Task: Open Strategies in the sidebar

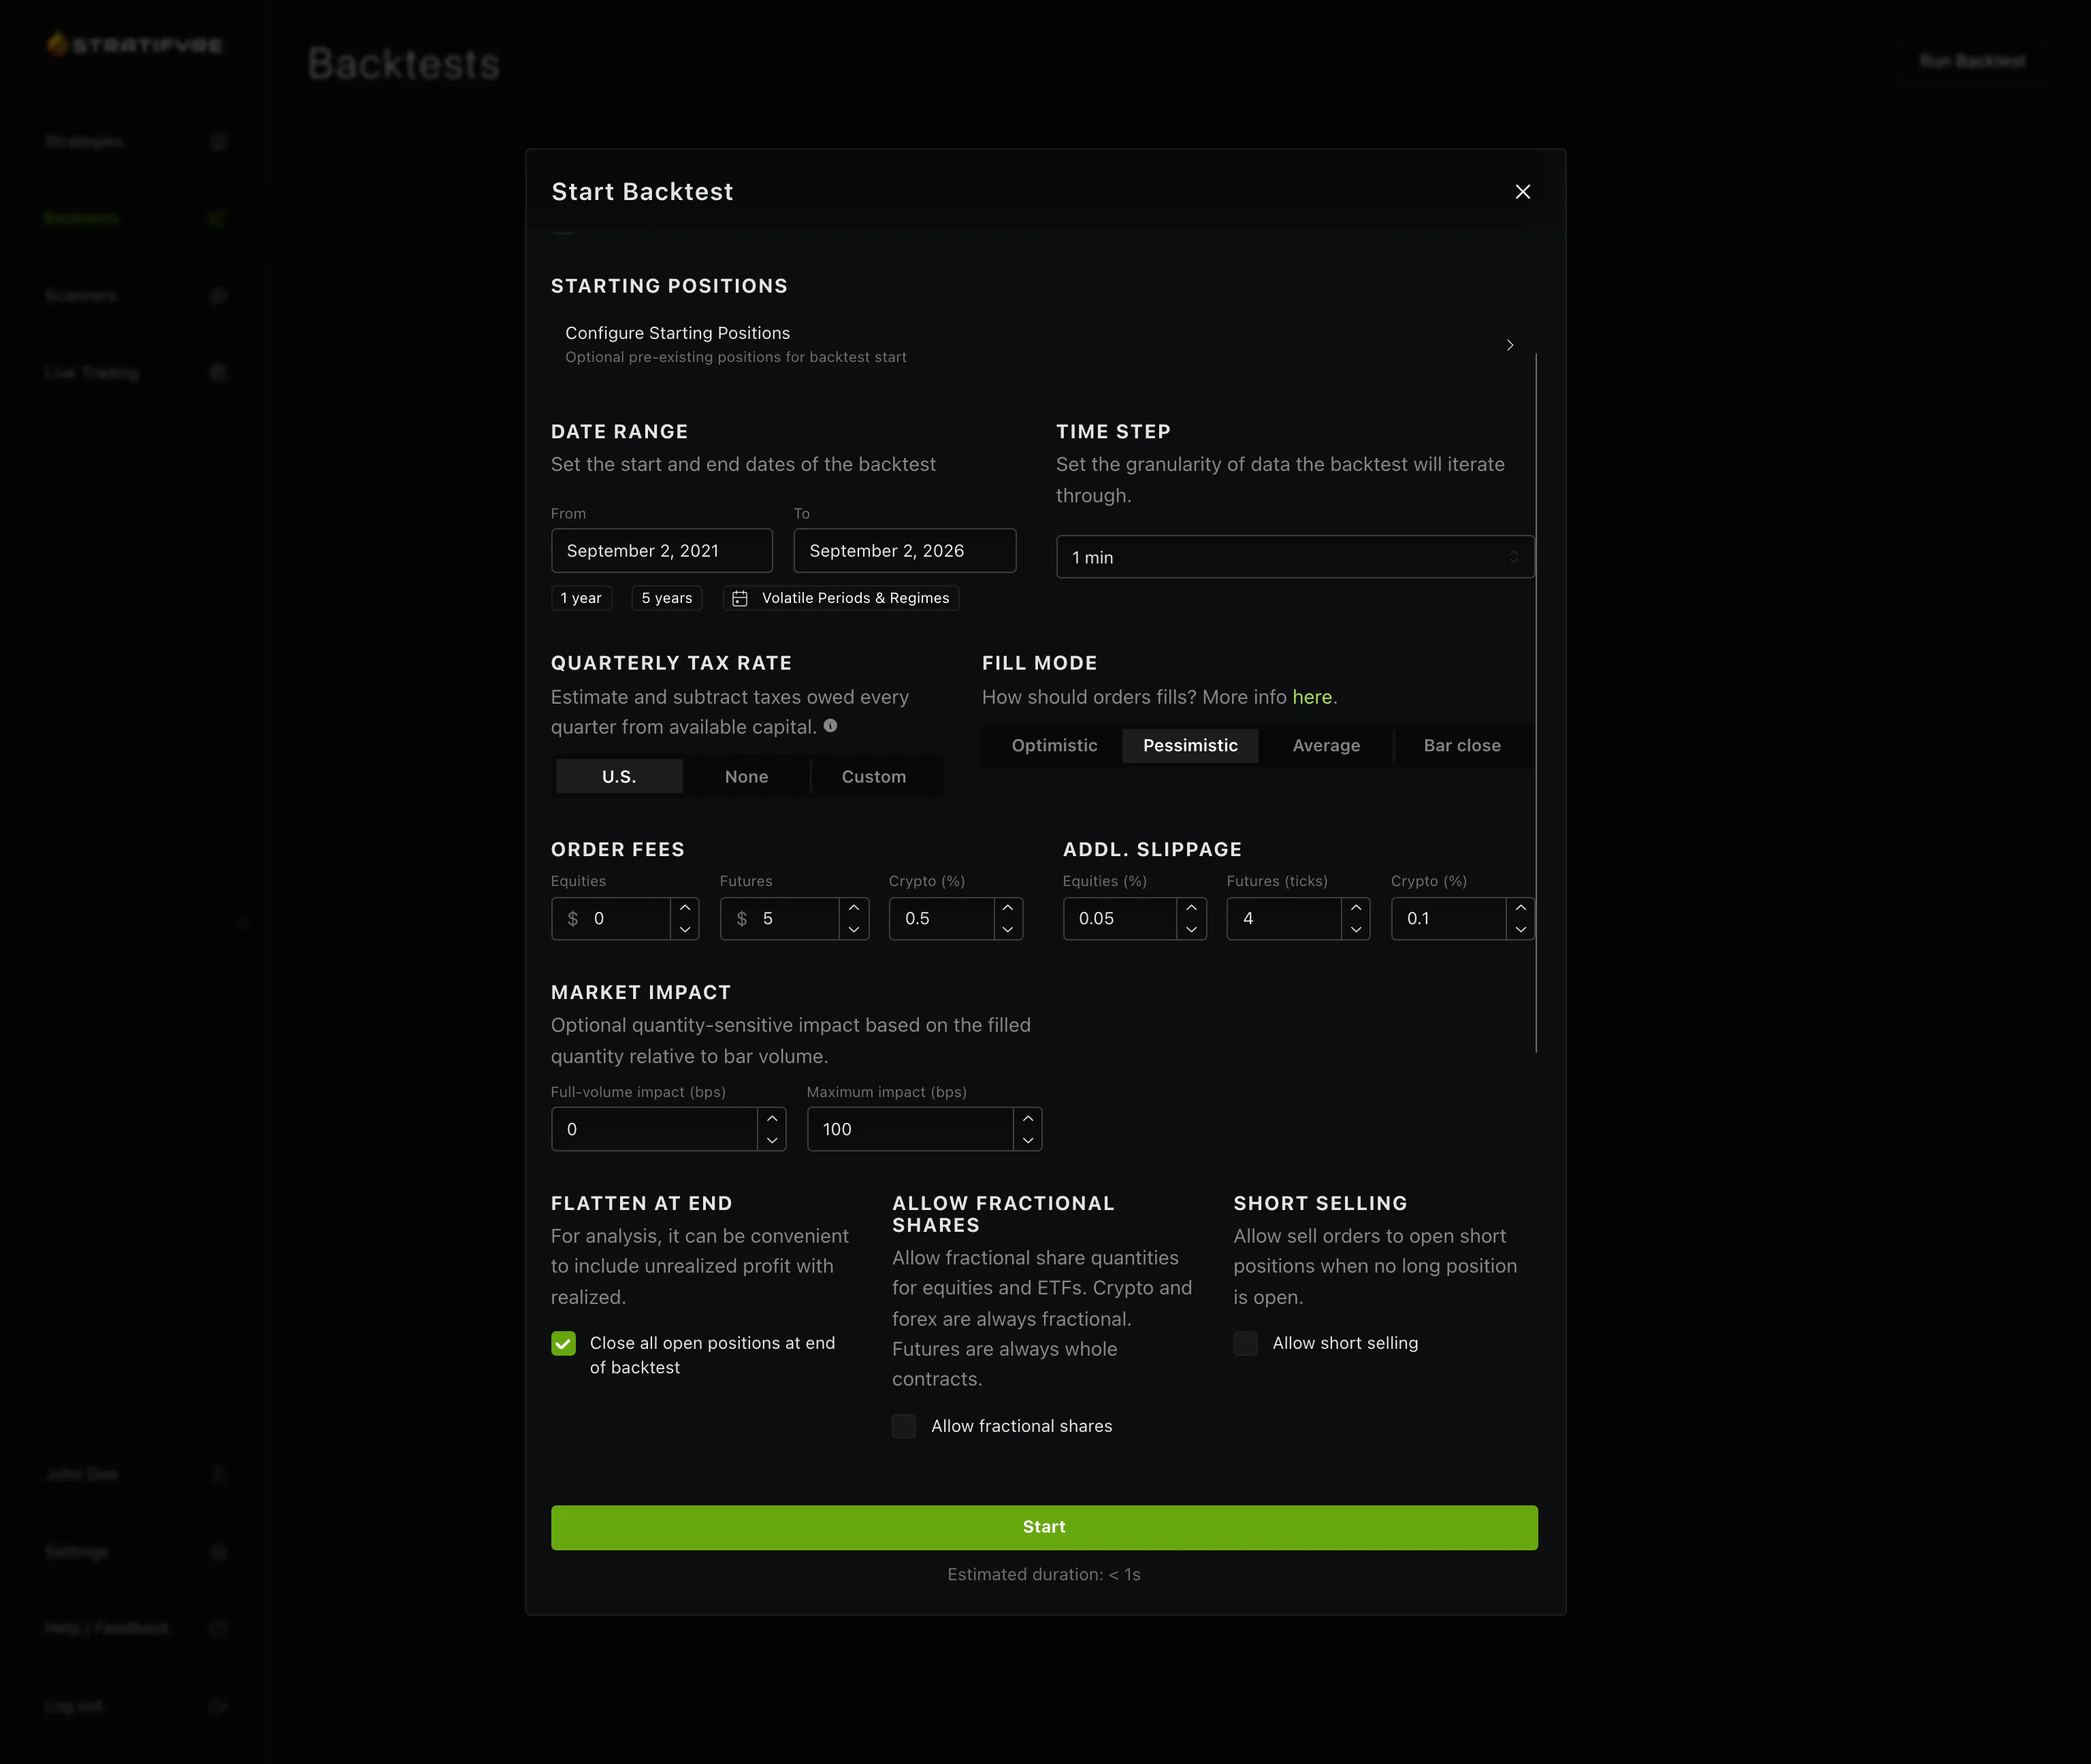Action: click(136, 142)
